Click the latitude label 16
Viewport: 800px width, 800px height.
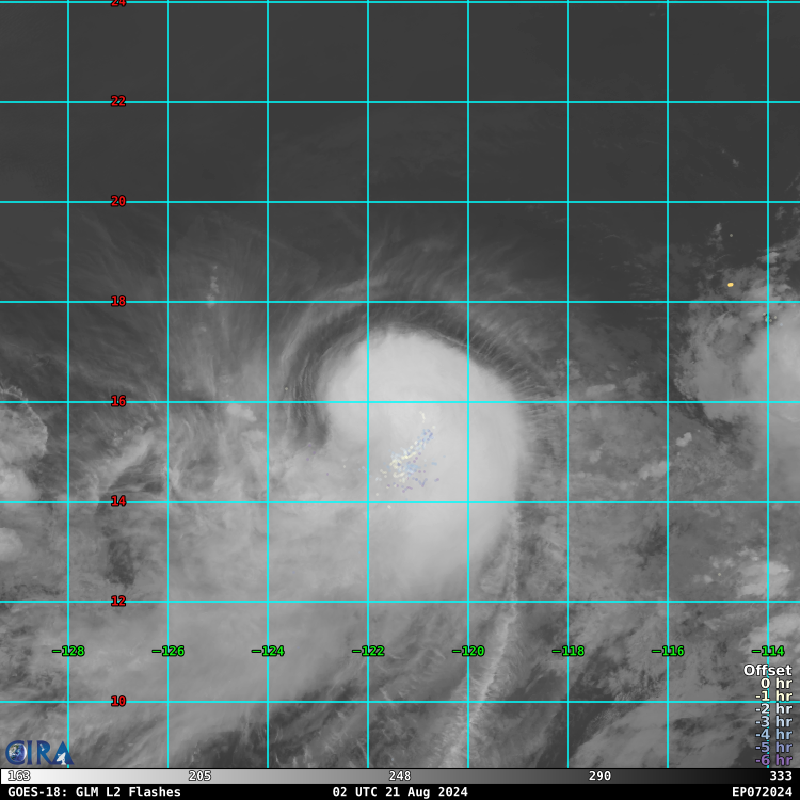tap(118, 401)
